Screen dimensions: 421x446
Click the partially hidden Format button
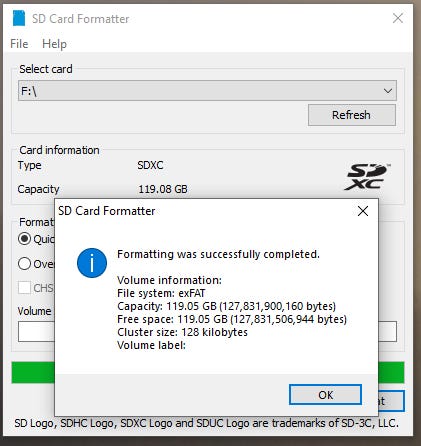pyautogui.click(x=391, y=401)
